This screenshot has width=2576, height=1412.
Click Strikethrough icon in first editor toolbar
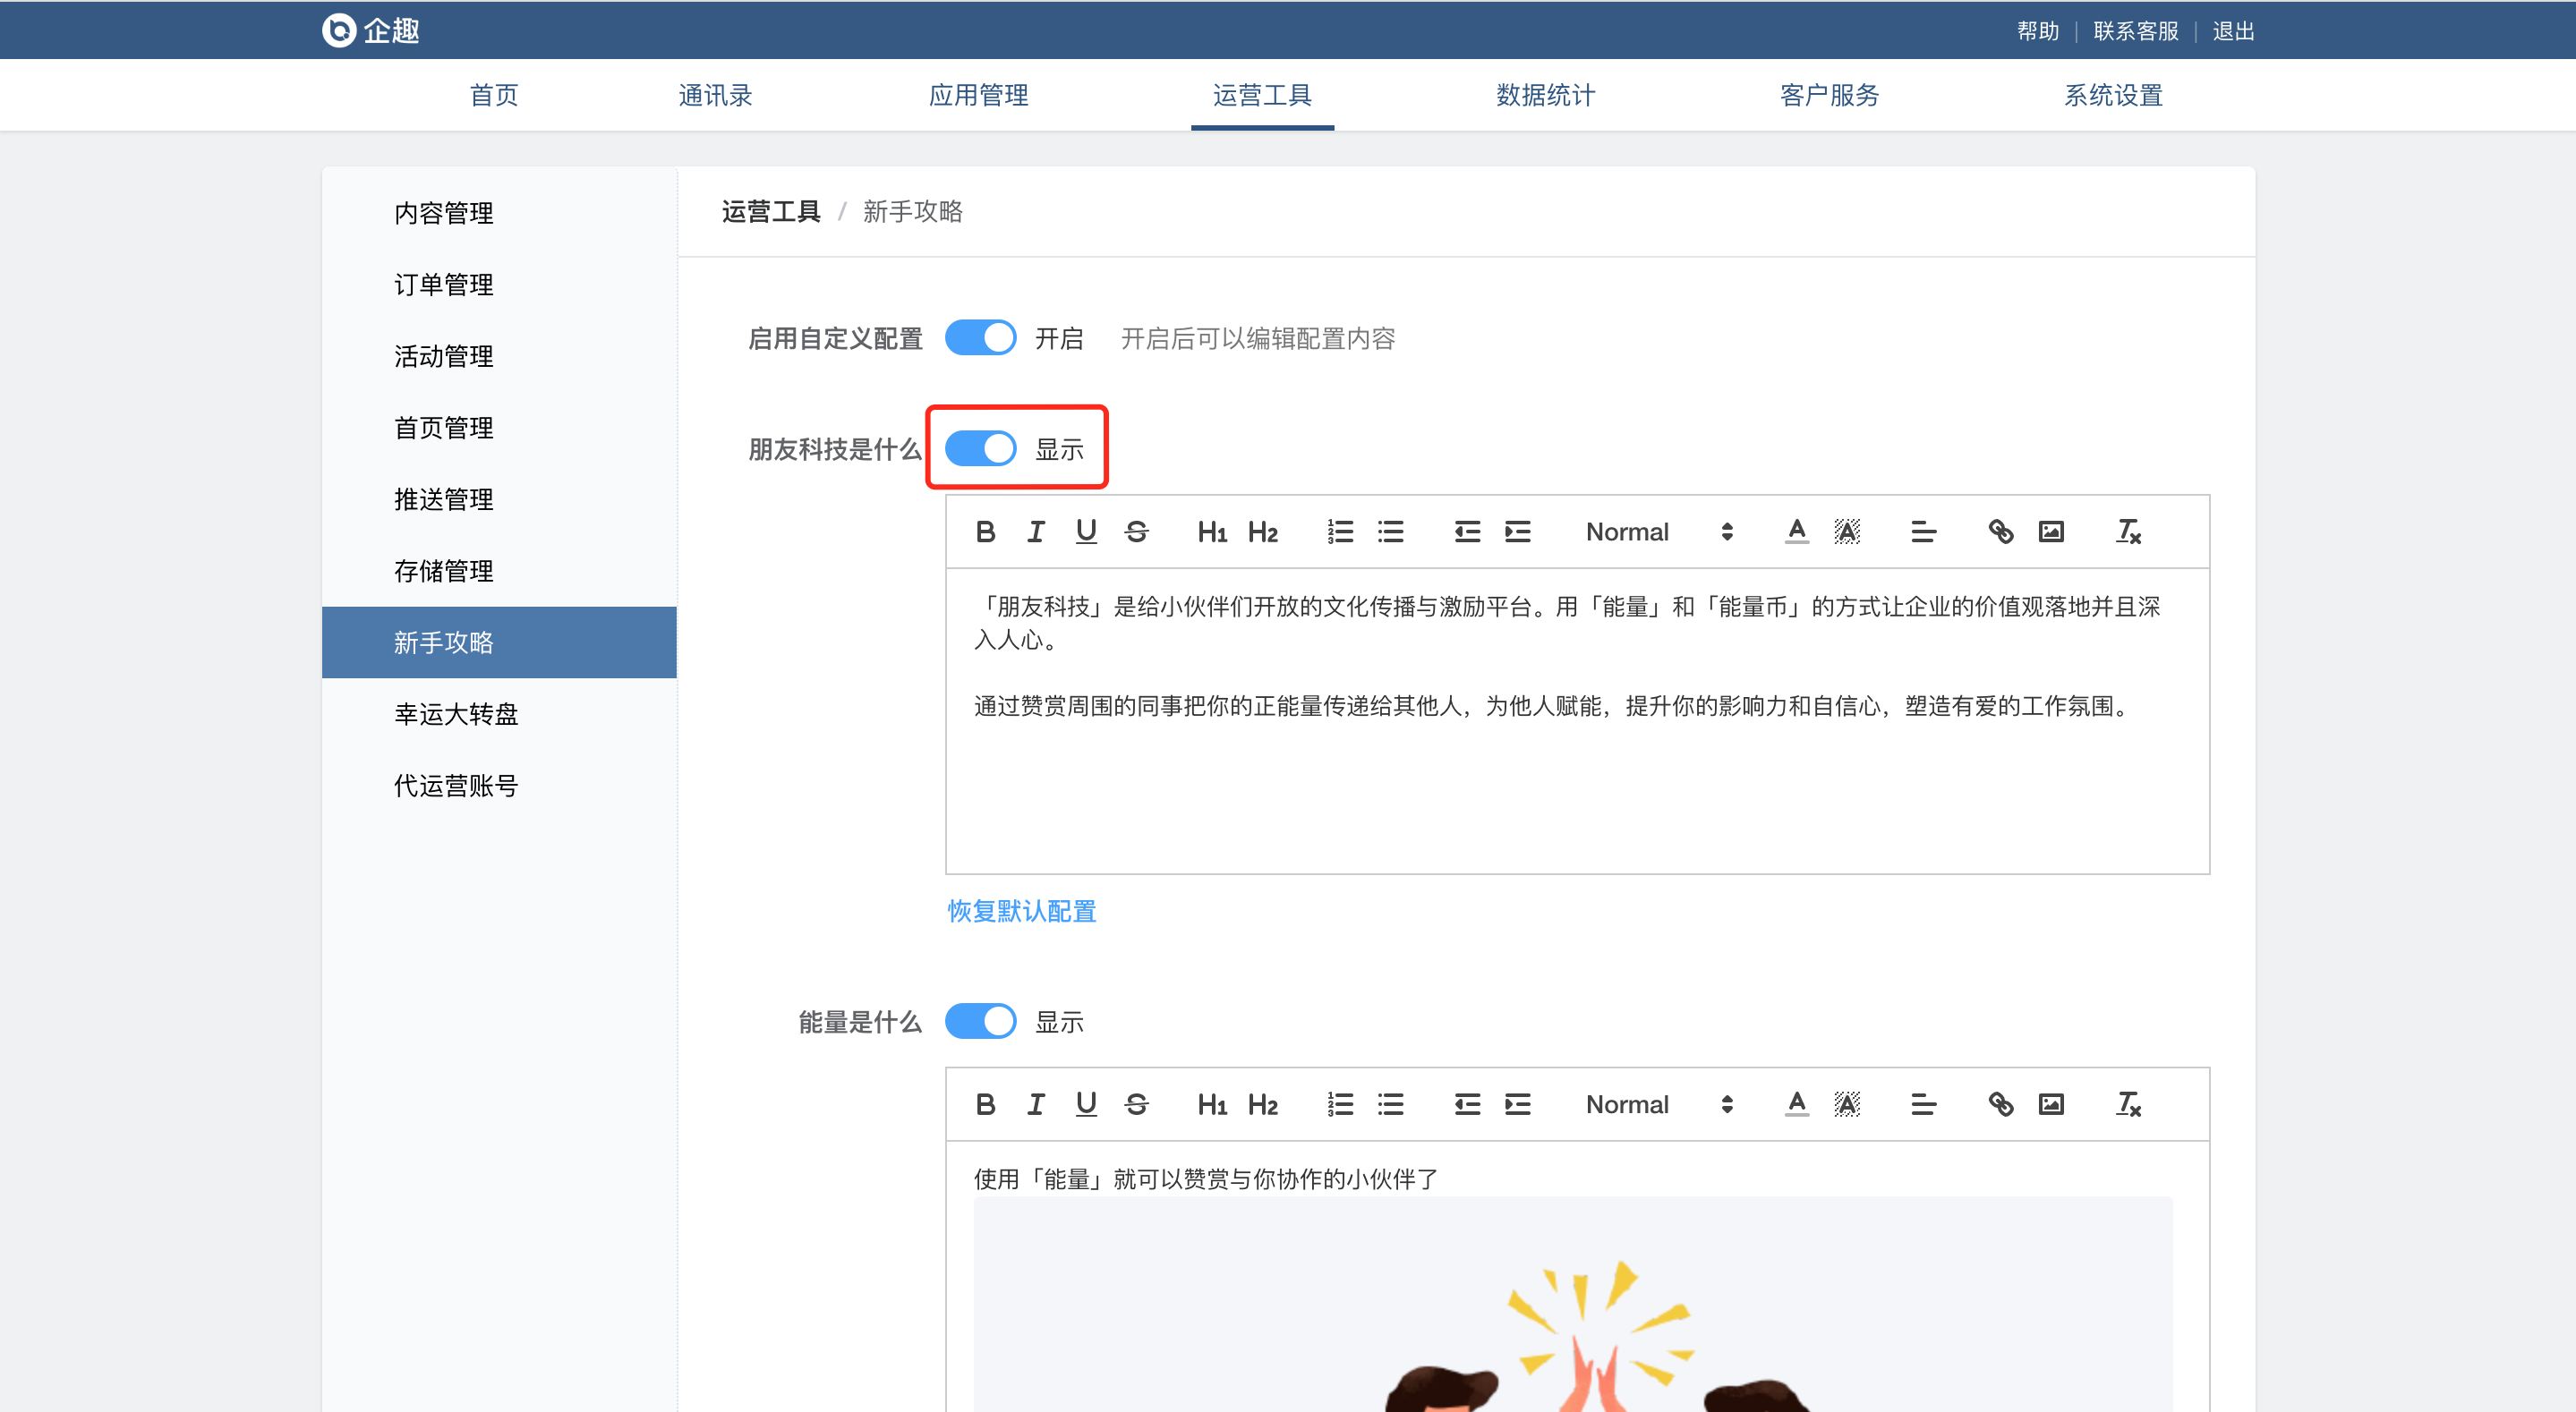(1136, 532)
